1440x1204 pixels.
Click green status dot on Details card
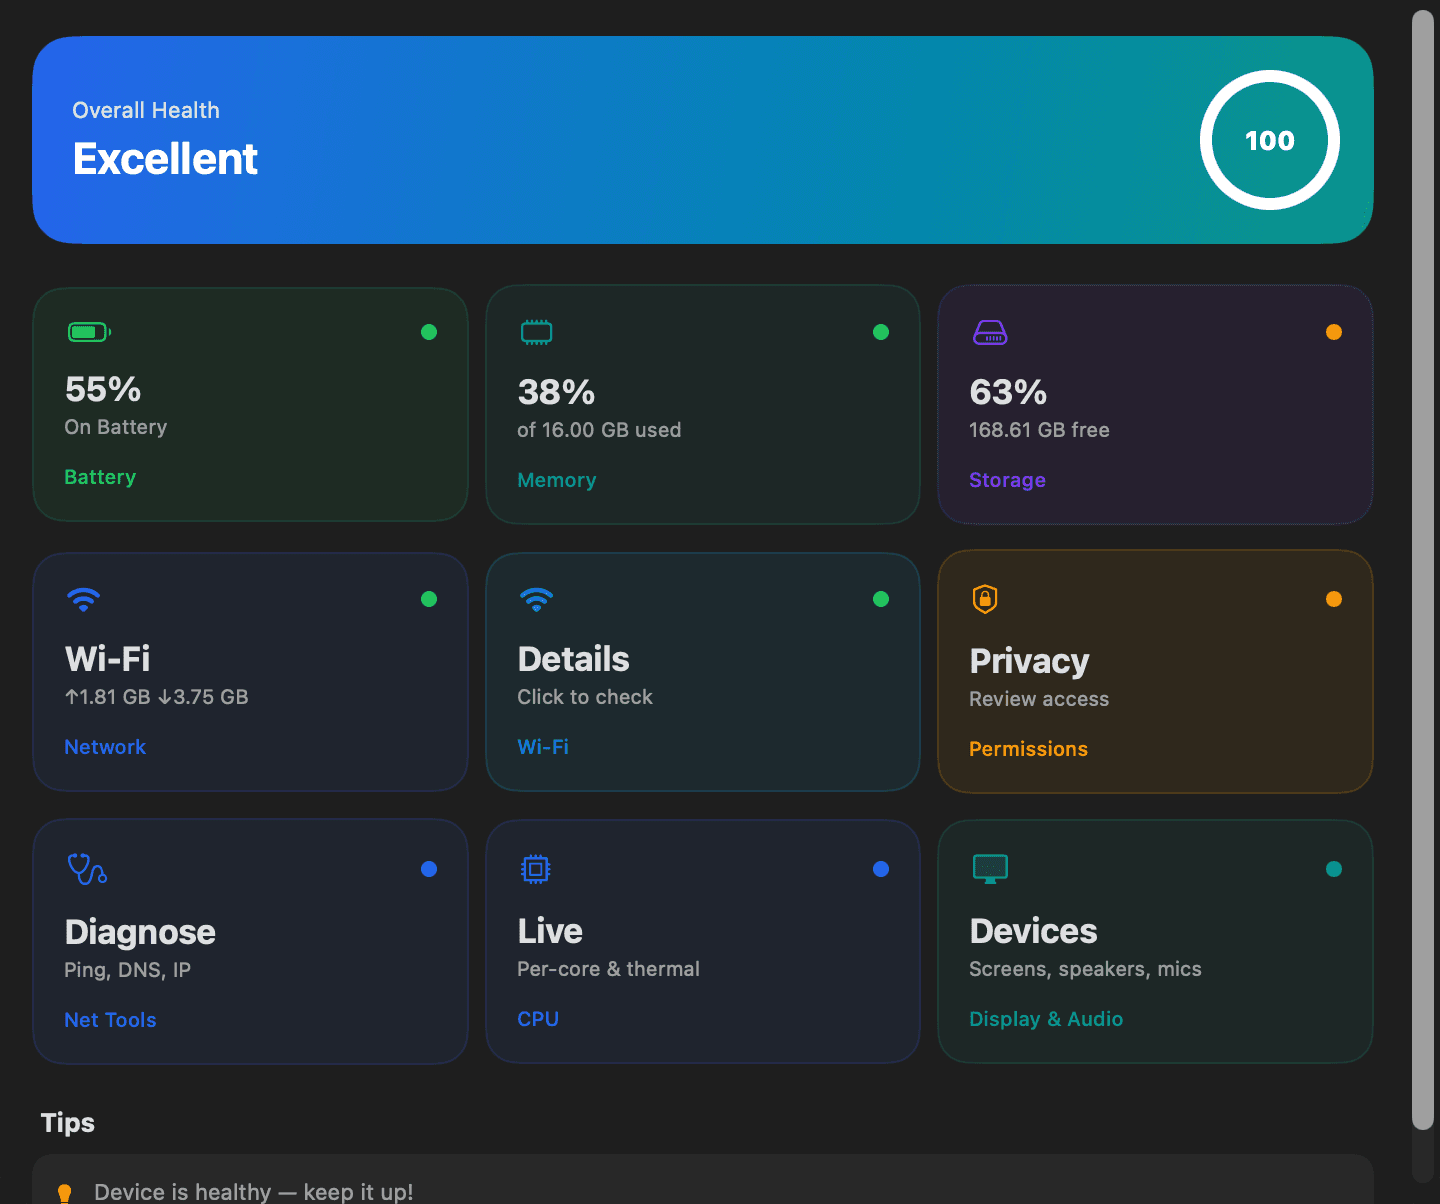point(881,599)
